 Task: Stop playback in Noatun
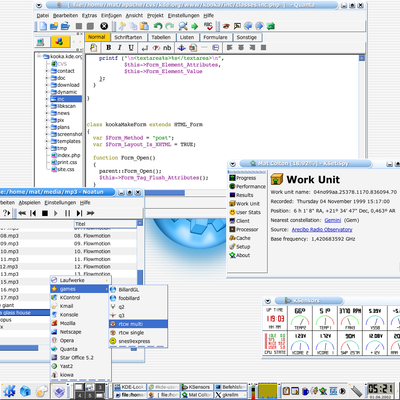(x=45, y=213)
